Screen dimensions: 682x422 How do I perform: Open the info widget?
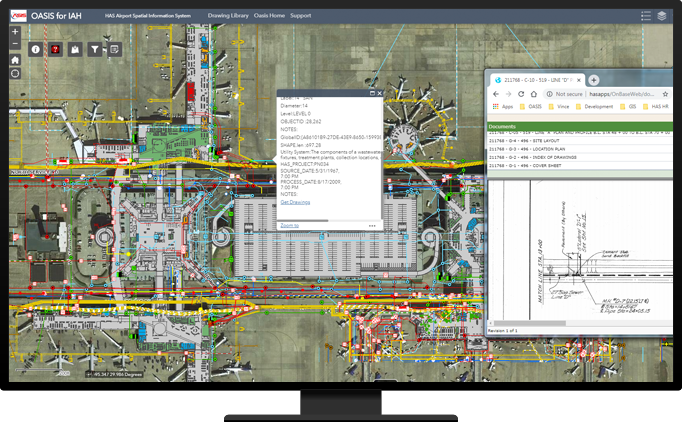coord(36,50)
